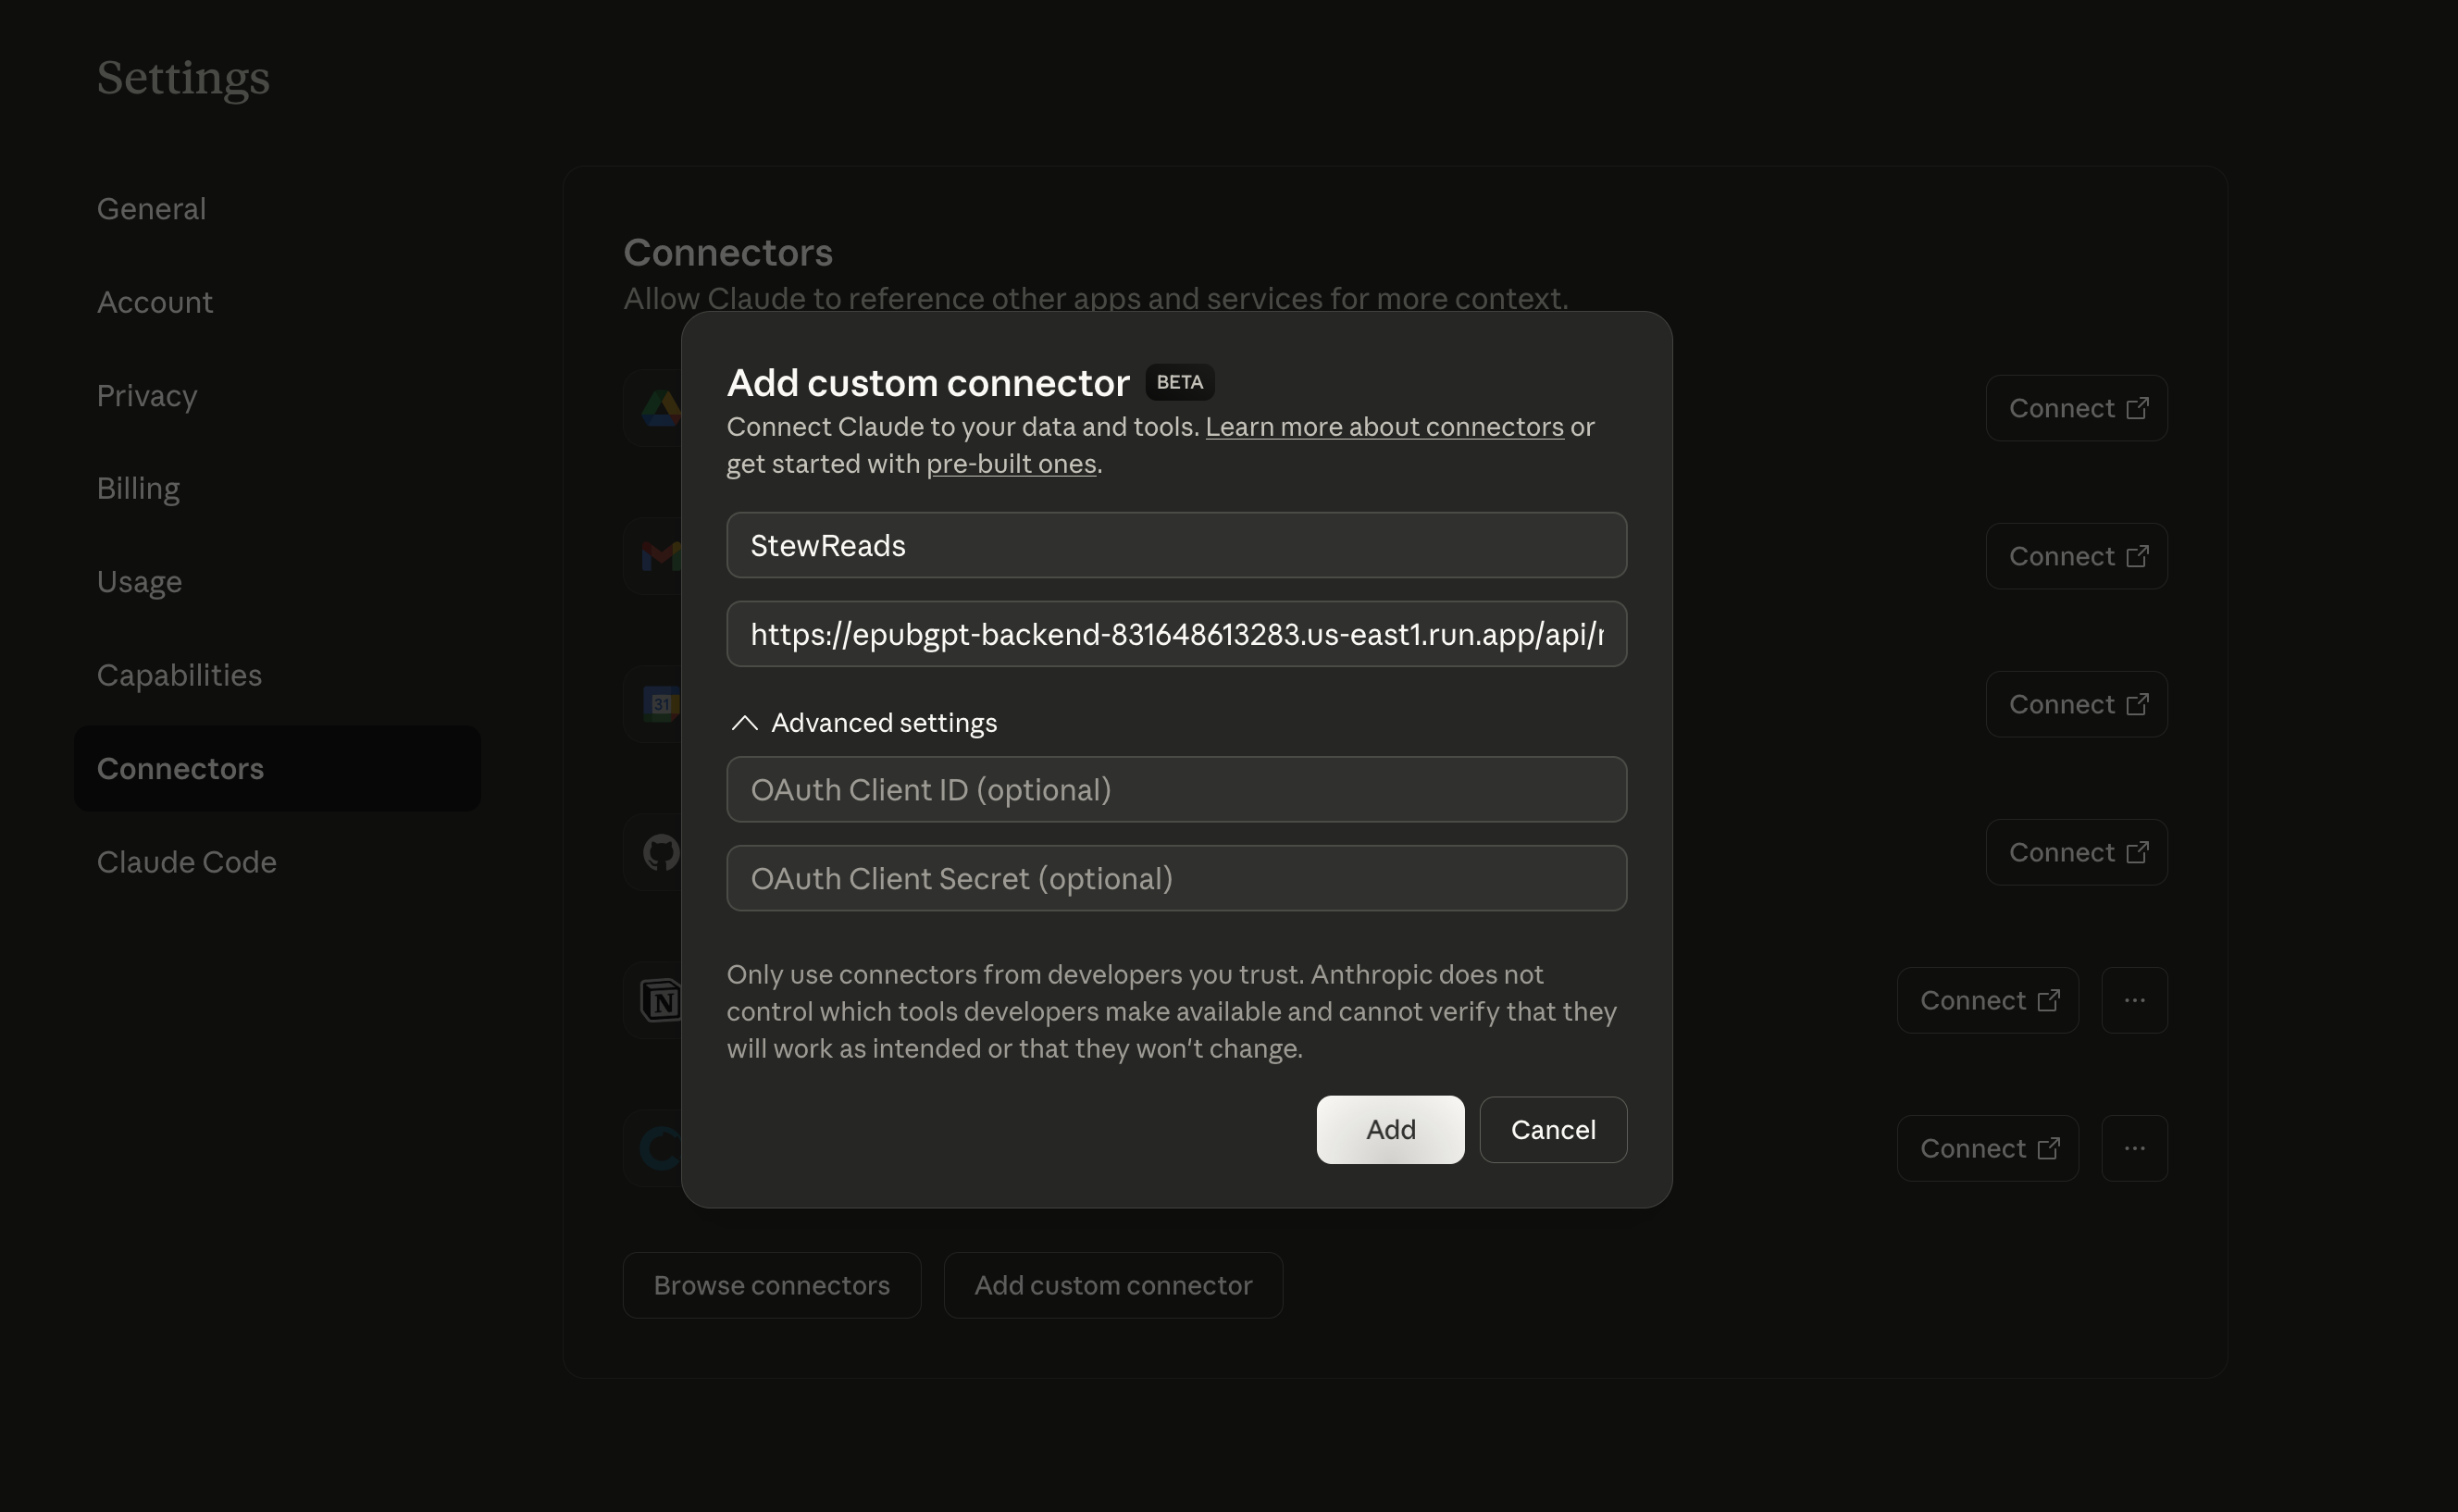Screen dimensions: 2458x1512
Task: Open Claude Code settings
Action: point(186,862)
